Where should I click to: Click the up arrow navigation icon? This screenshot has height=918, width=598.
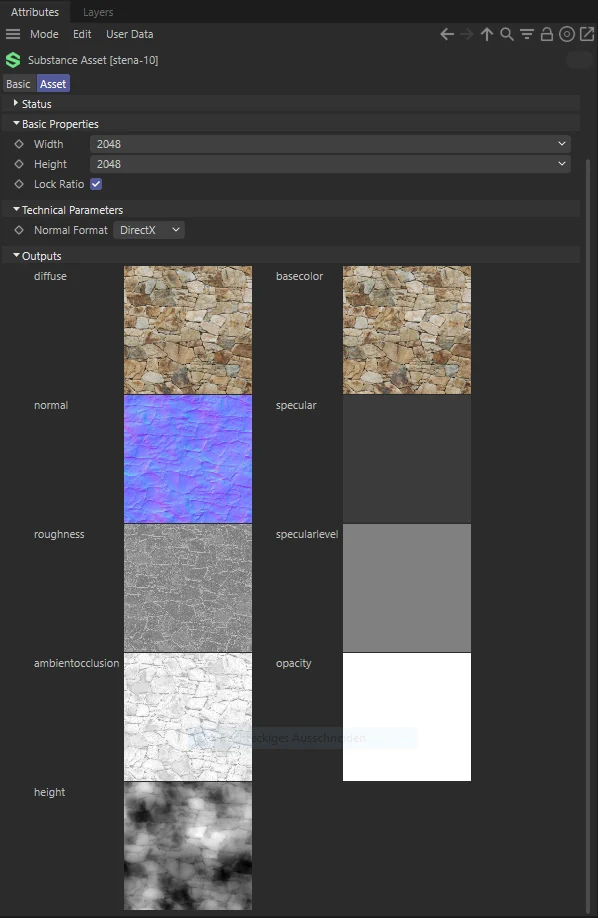point(487,35)
